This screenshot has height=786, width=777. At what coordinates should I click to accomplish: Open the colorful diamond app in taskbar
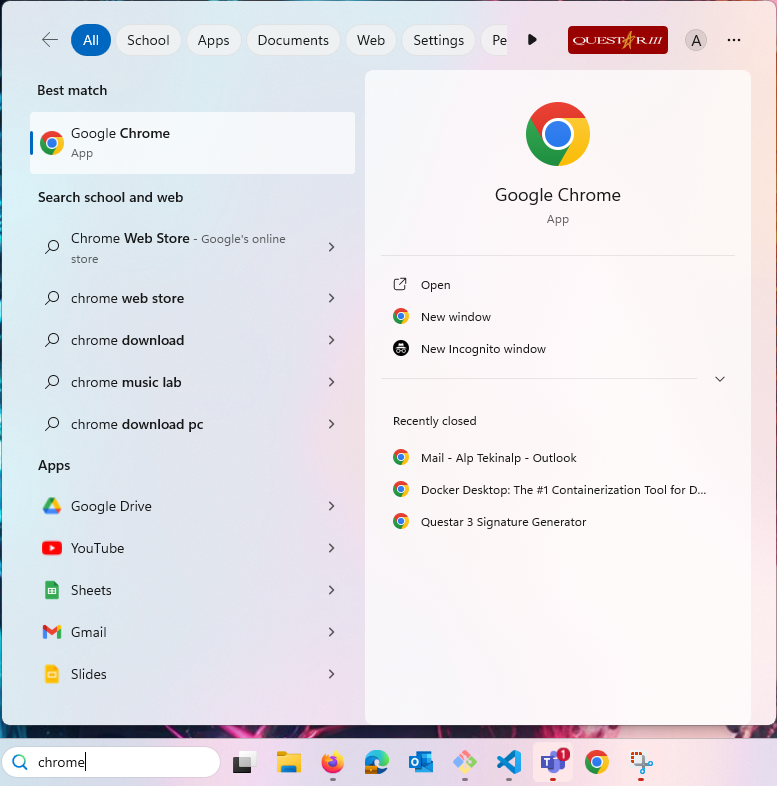click(x=465, y=762)
